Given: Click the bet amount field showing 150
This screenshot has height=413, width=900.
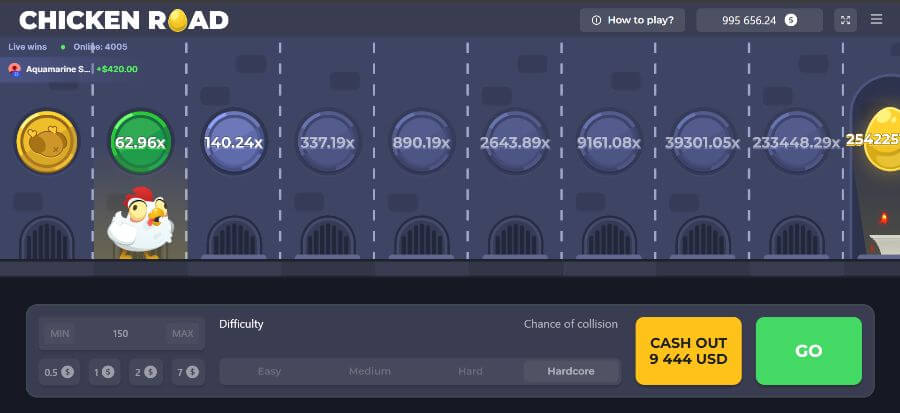Looking at the screenshot, I should click(121, 333).
